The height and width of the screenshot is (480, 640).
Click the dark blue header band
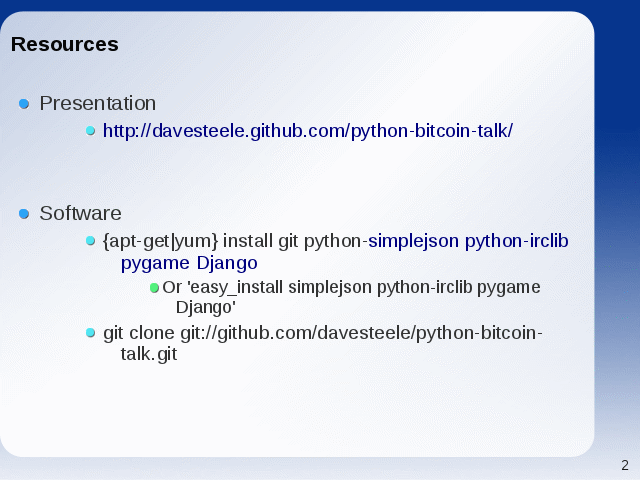coord(320,5)
